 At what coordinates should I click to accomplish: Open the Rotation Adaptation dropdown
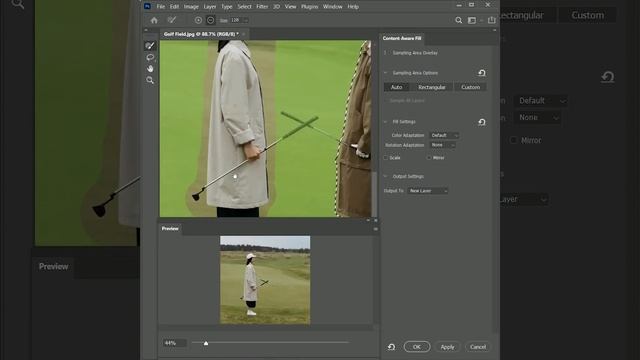(x=442, y=145)
